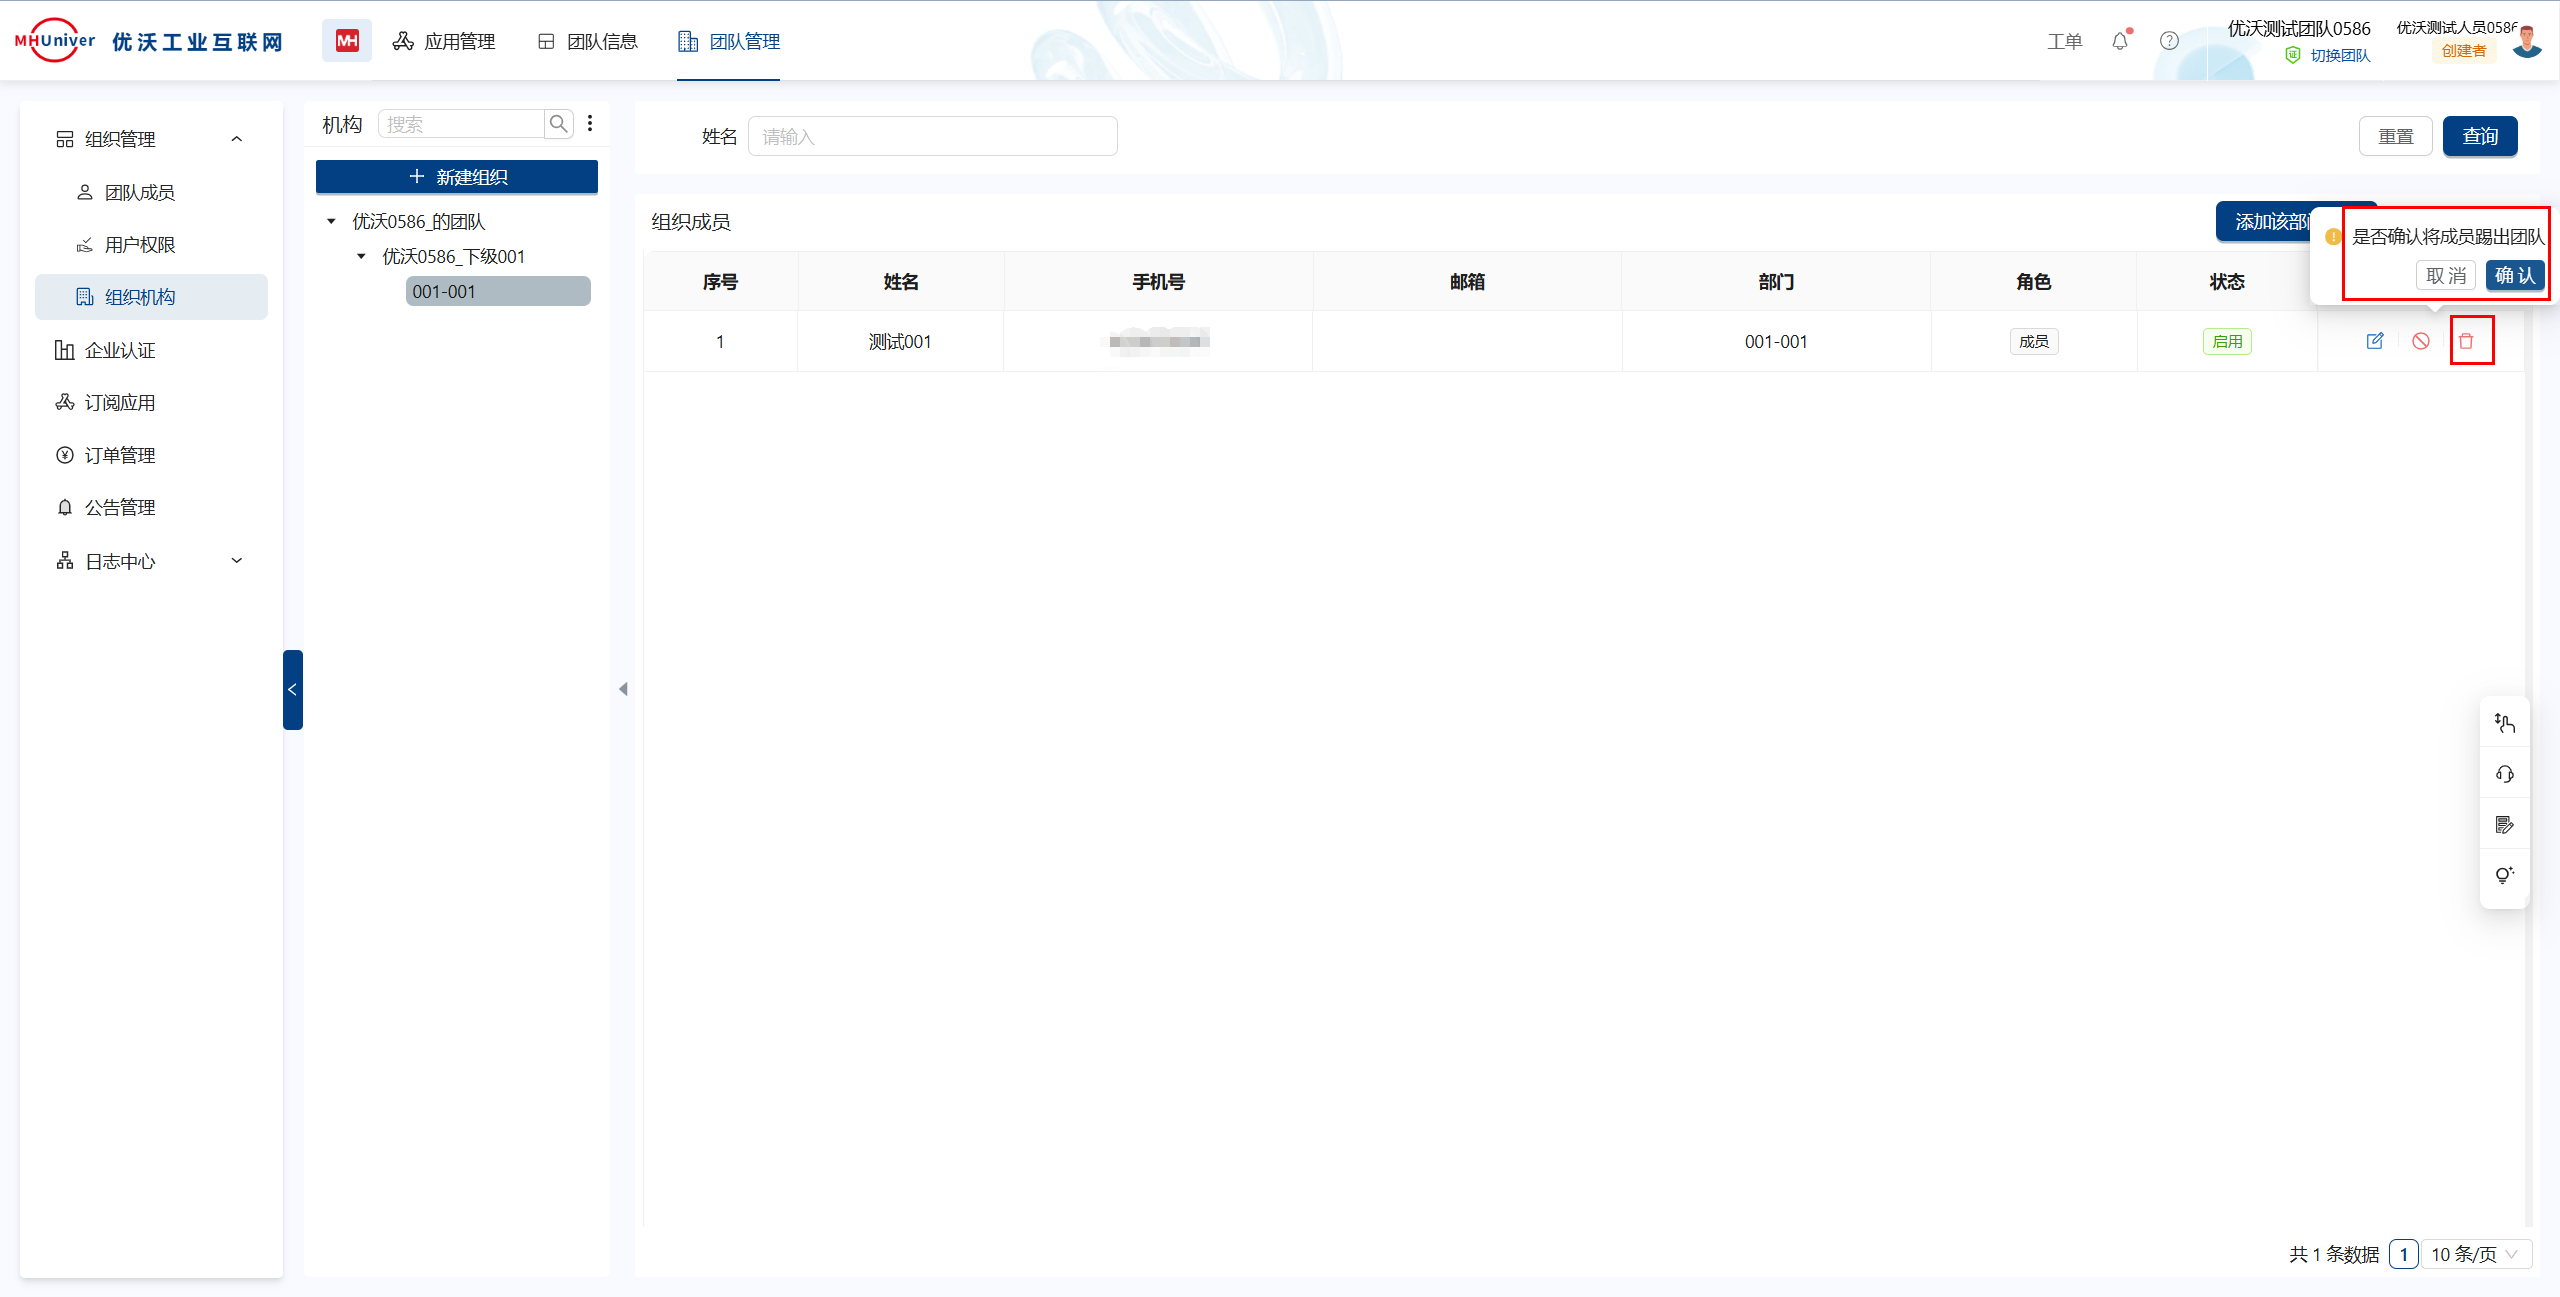Click the search magnifier in 机构 panel

pyautogui.click(x=558, y=124)
